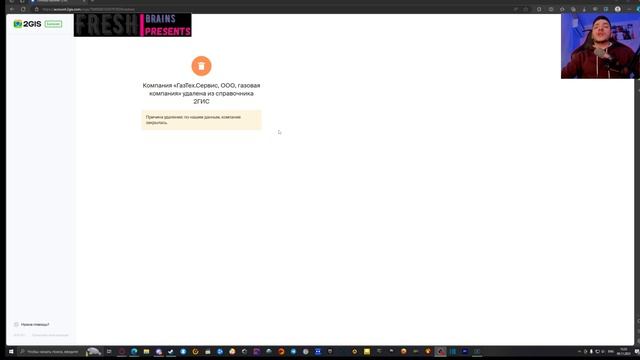Open the browser profile avatar
Screen dimensions: 640x360
618,9
